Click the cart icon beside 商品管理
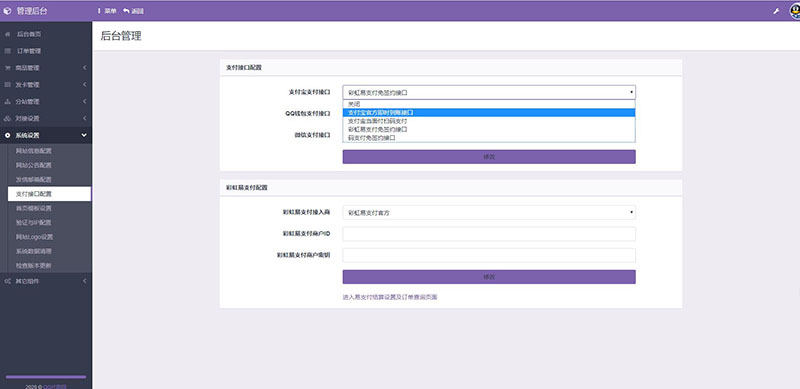The width and height of the screenshot is (800, 389). click(x=7, y=68)
